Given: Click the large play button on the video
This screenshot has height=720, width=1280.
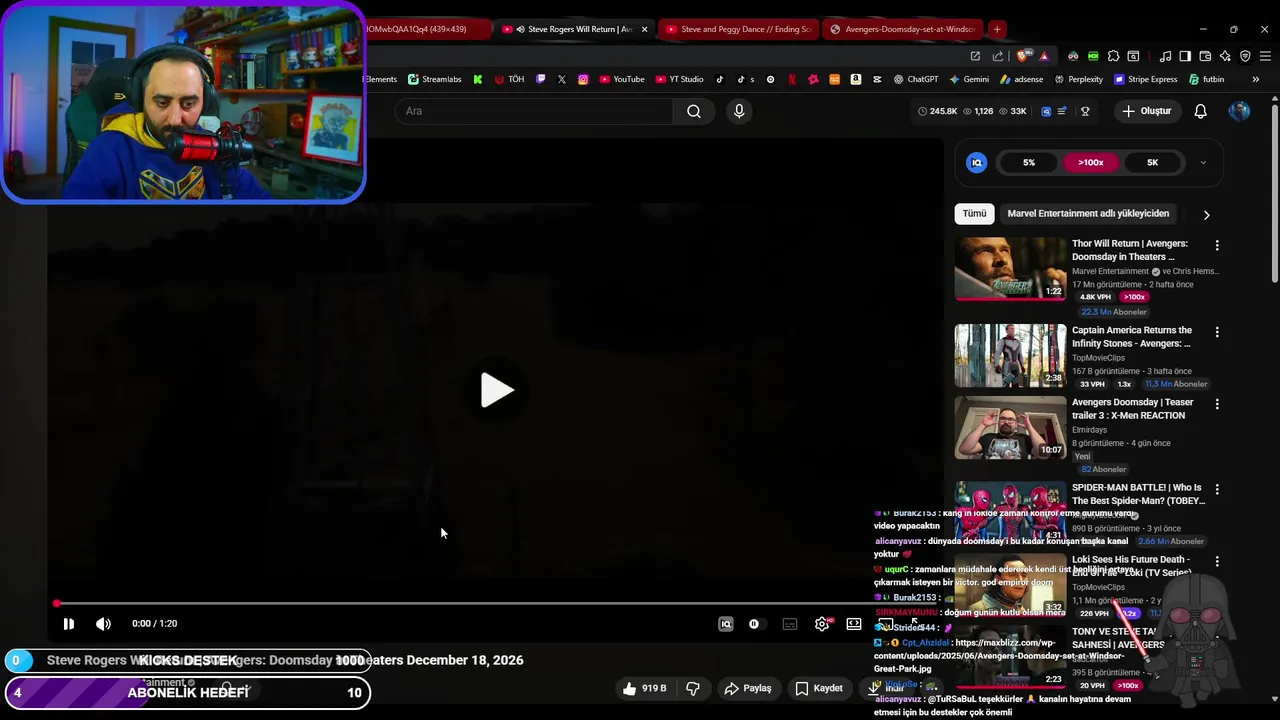Looking at the screenshot, I should 497,390.
